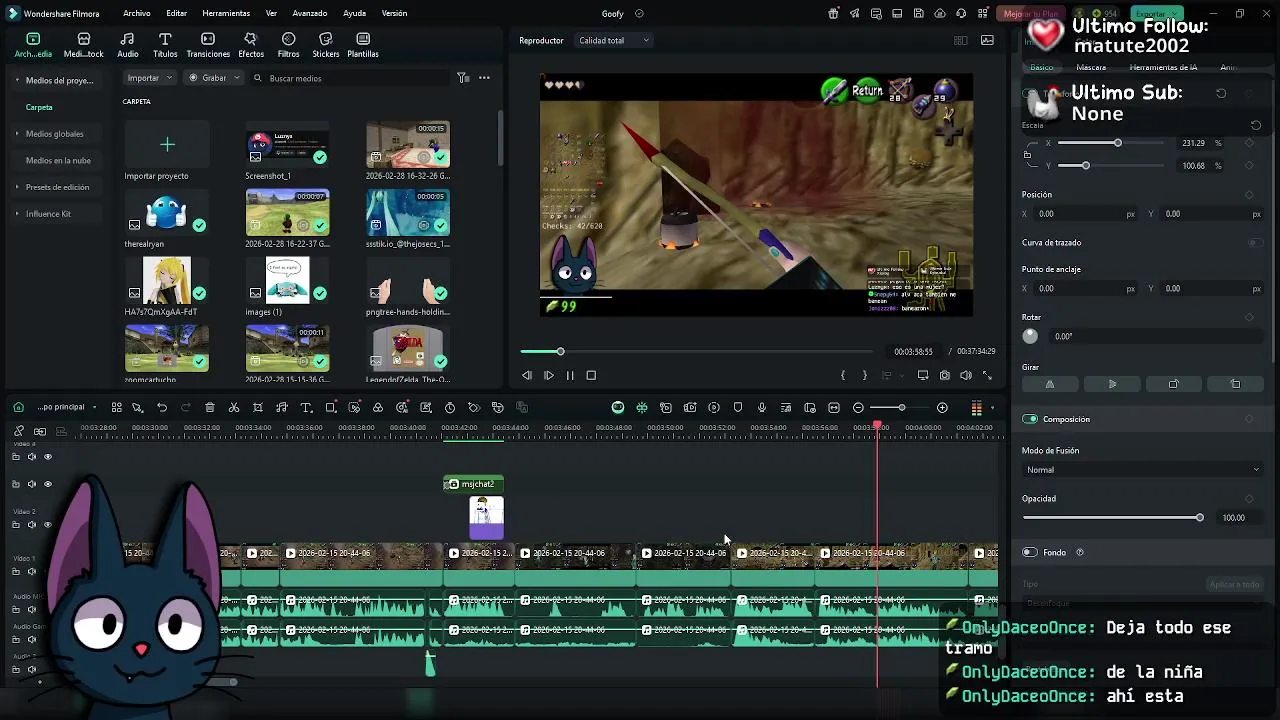Image resolution: width=1280 pixels, height=720 pixels.
Task: Open the Herramientas menu
Action: [226, 14]
